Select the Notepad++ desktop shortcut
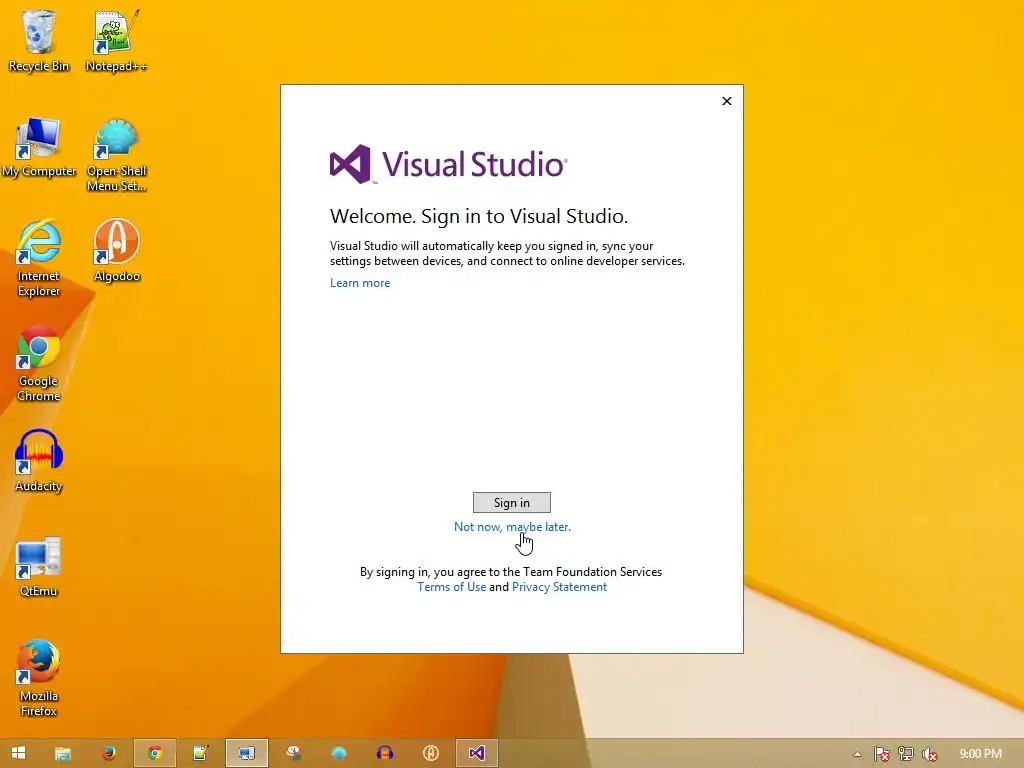Image resolution: width=1024 pixels, height=768 pixels. [116, 41]
